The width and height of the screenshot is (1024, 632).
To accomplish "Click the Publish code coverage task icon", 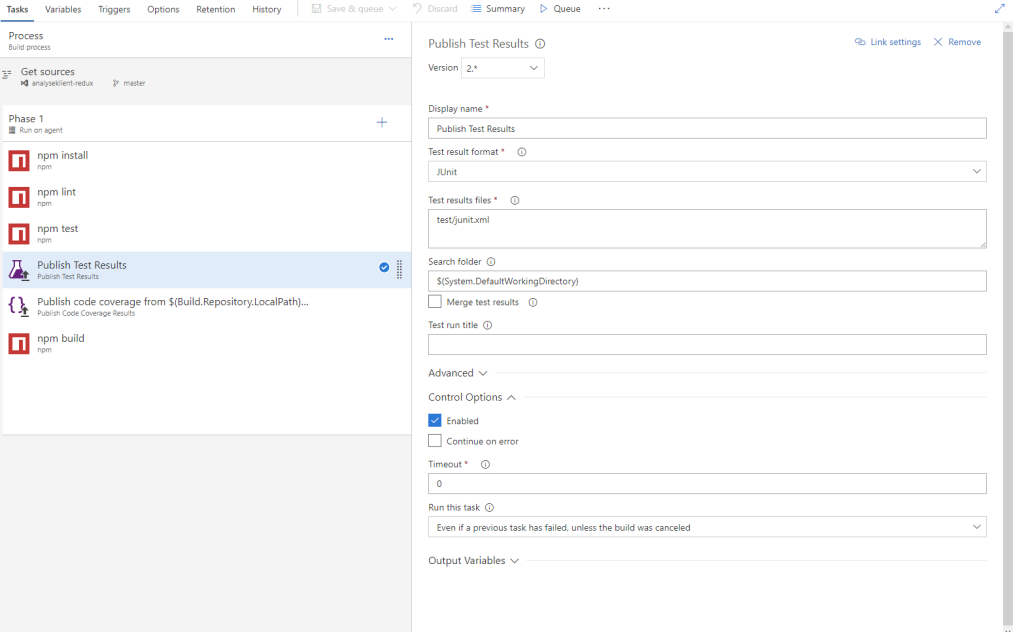I will click(18, 307).
